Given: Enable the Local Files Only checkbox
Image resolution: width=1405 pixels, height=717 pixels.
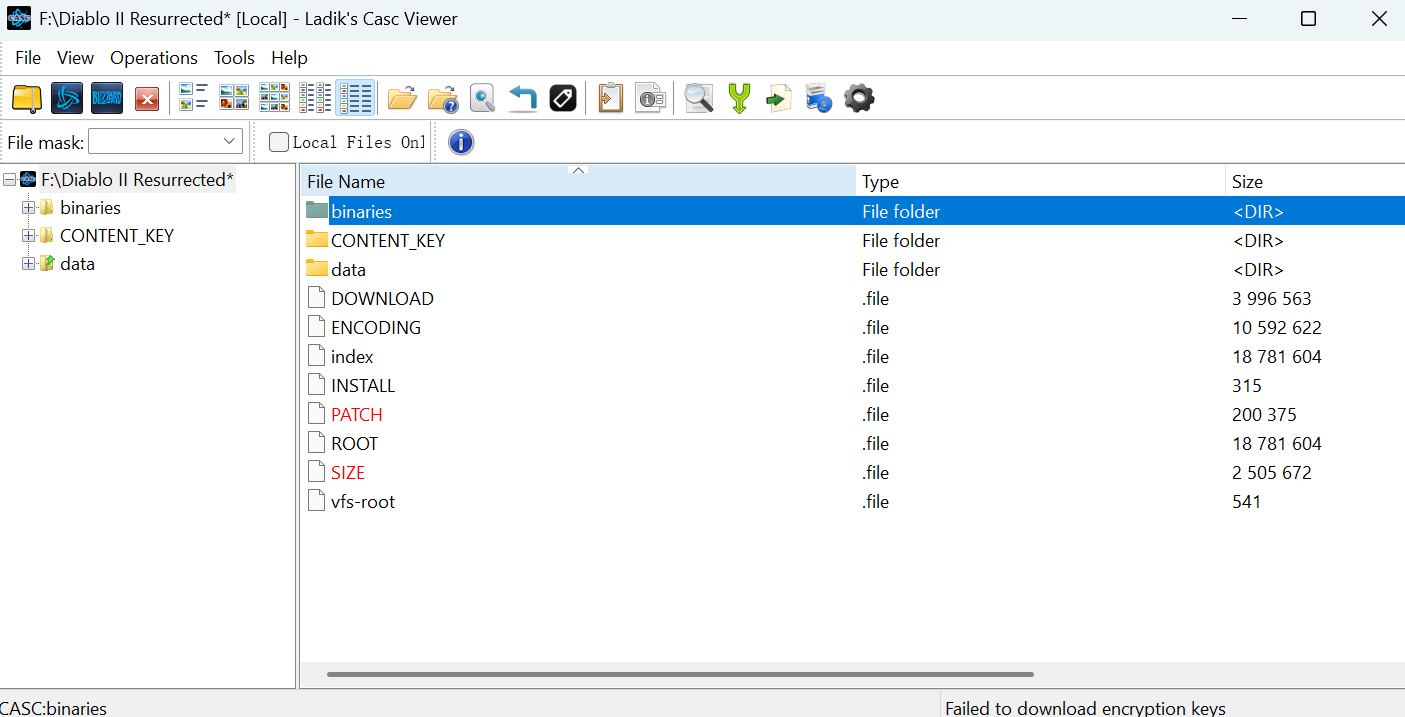Looking at the screenshot, I should pyautogui.click(x=279, y=142).
